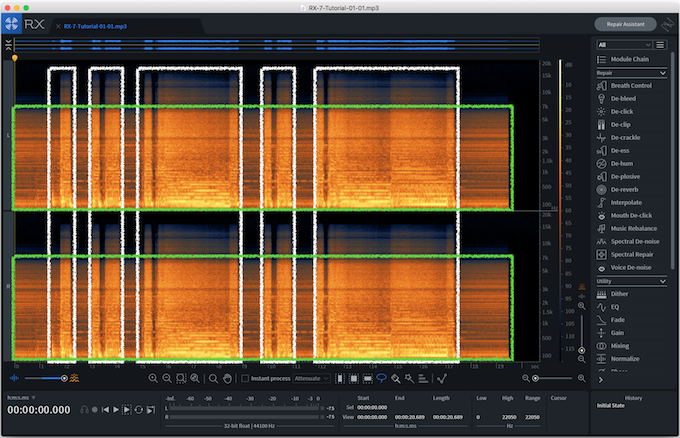
Task: Select the Harmonics selection tool
Action: click(423, 379)
